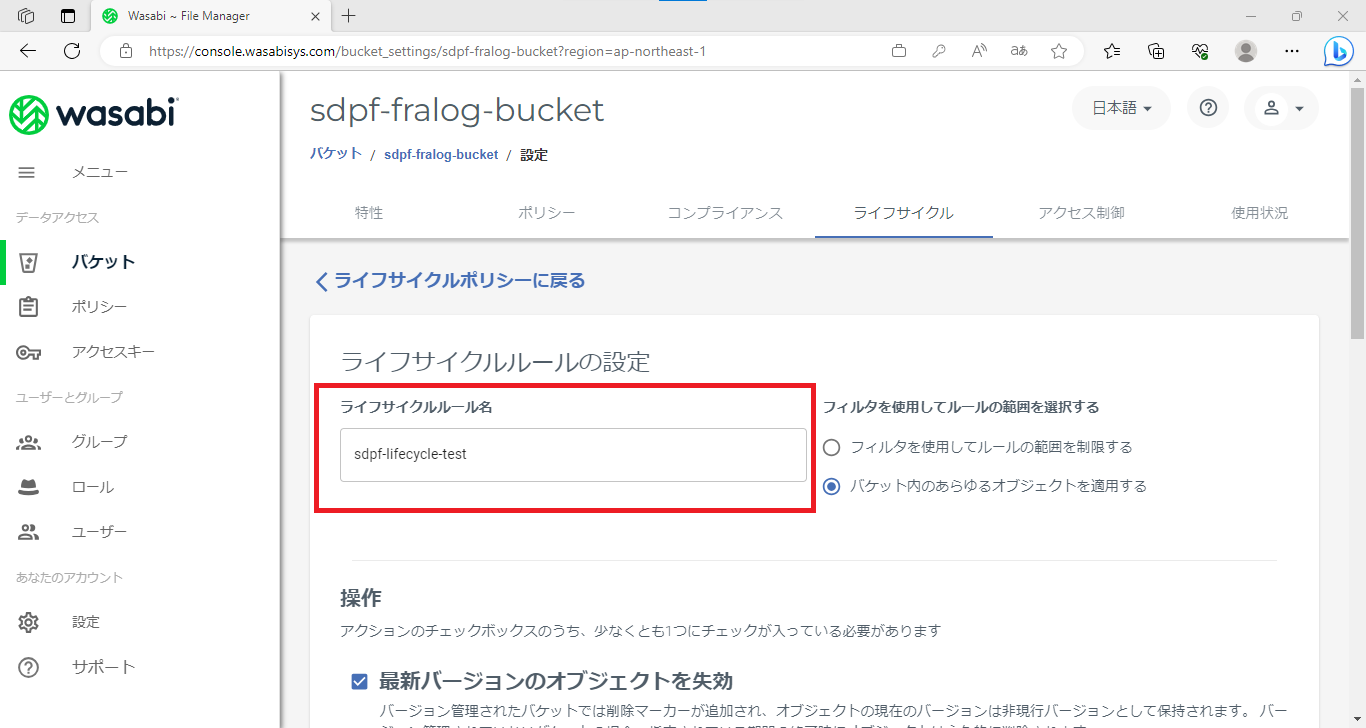Viewport: 1366px width, 728px height.
Task: Click the browser address bar URL
Action: [x=427, y=51]
